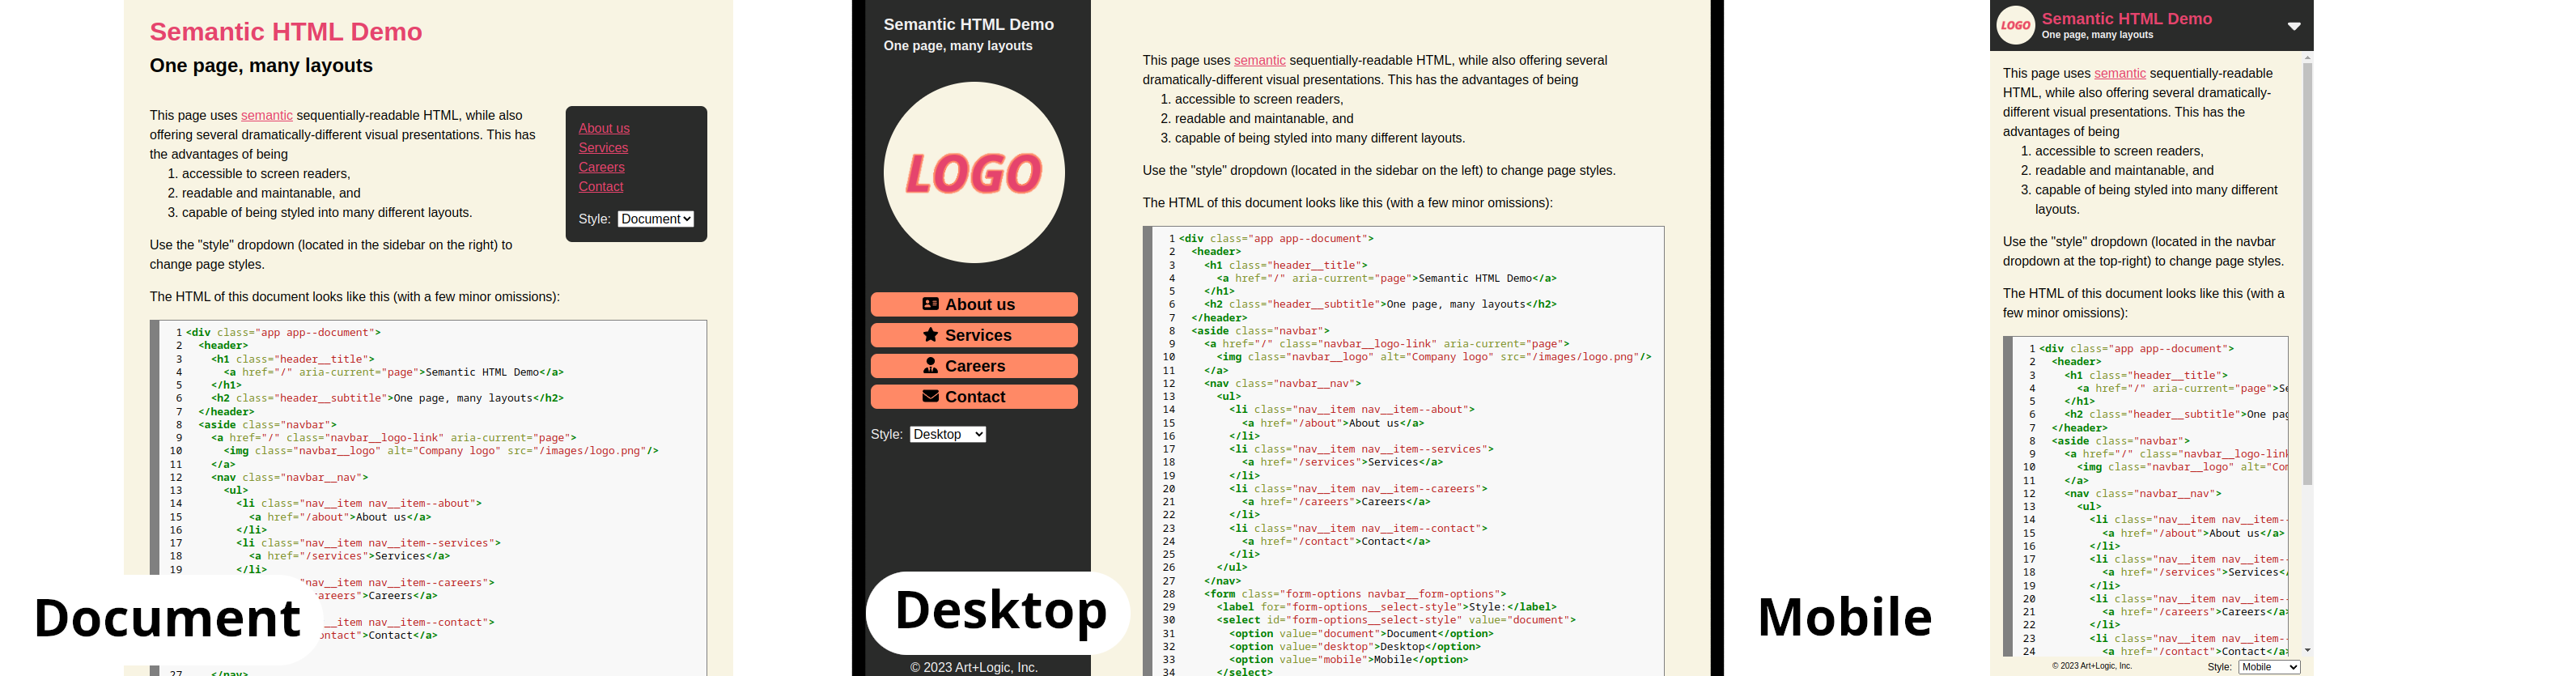Click Document code line 18 Services anchor

coord(349,556)
